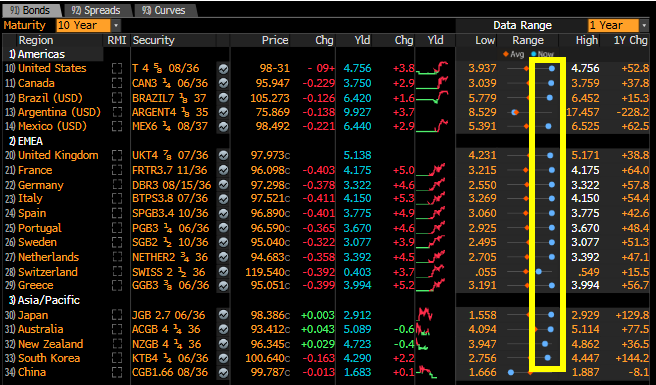Open United States yield sparkline chart

[432, 68]
